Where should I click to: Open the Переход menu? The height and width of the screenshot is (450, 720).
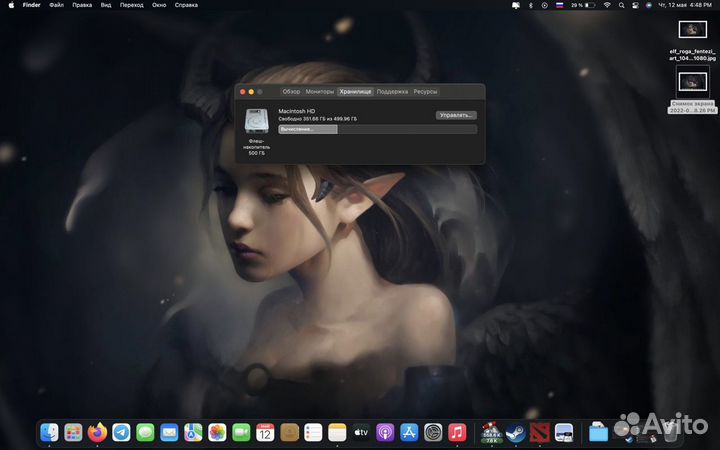pyautogui.click(x=131, y=5)
